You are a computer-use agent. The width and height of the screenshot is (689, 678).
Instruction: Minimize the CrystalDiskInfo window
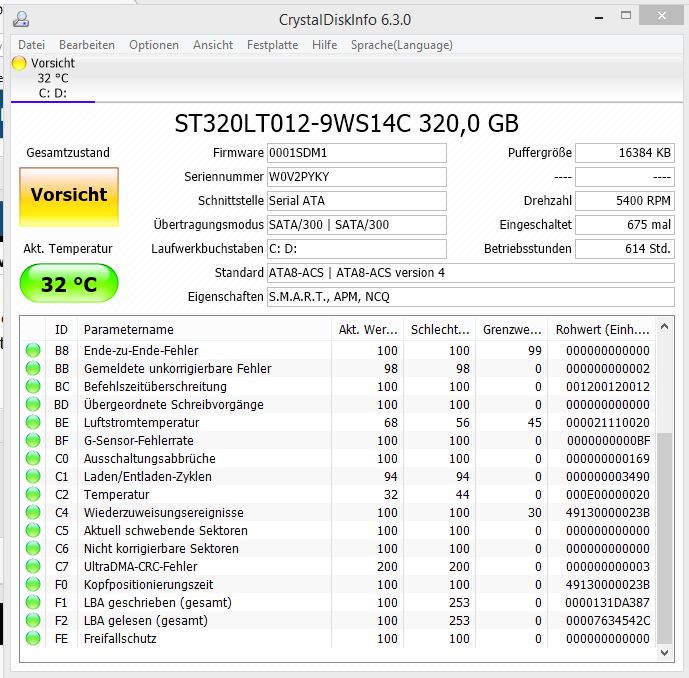598,18
